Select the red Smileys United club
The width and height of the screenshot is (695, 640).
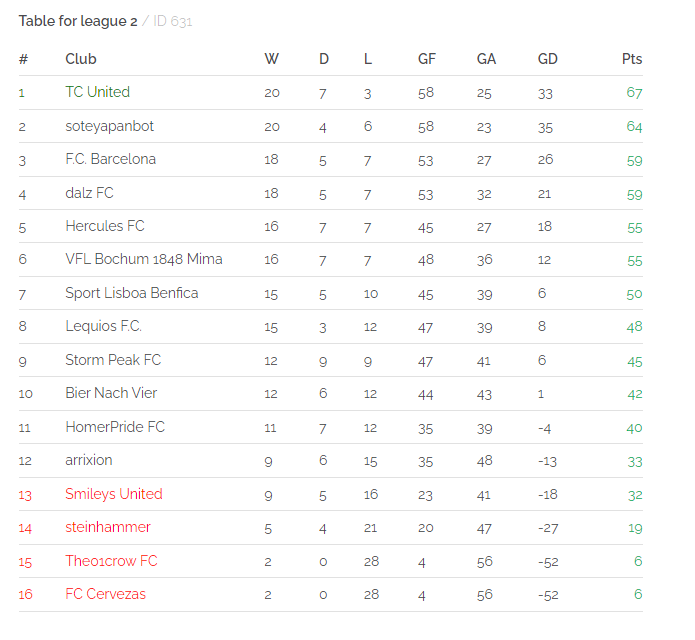coord(114,494)
